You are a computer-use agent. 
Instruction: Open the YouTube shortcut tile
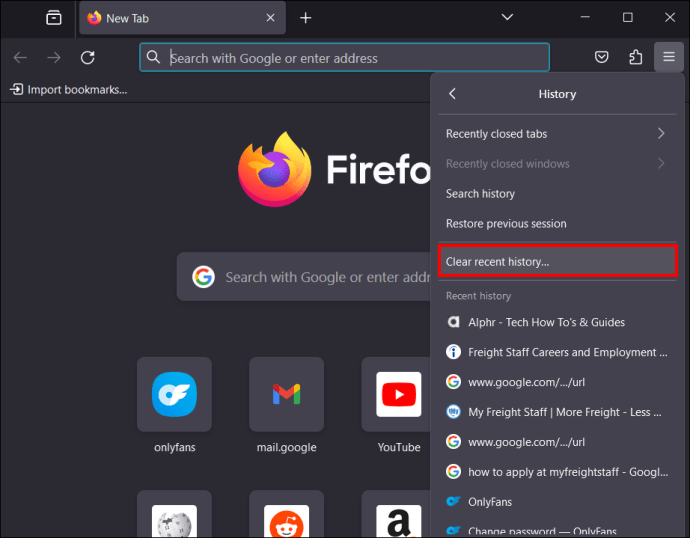(398, 394)
